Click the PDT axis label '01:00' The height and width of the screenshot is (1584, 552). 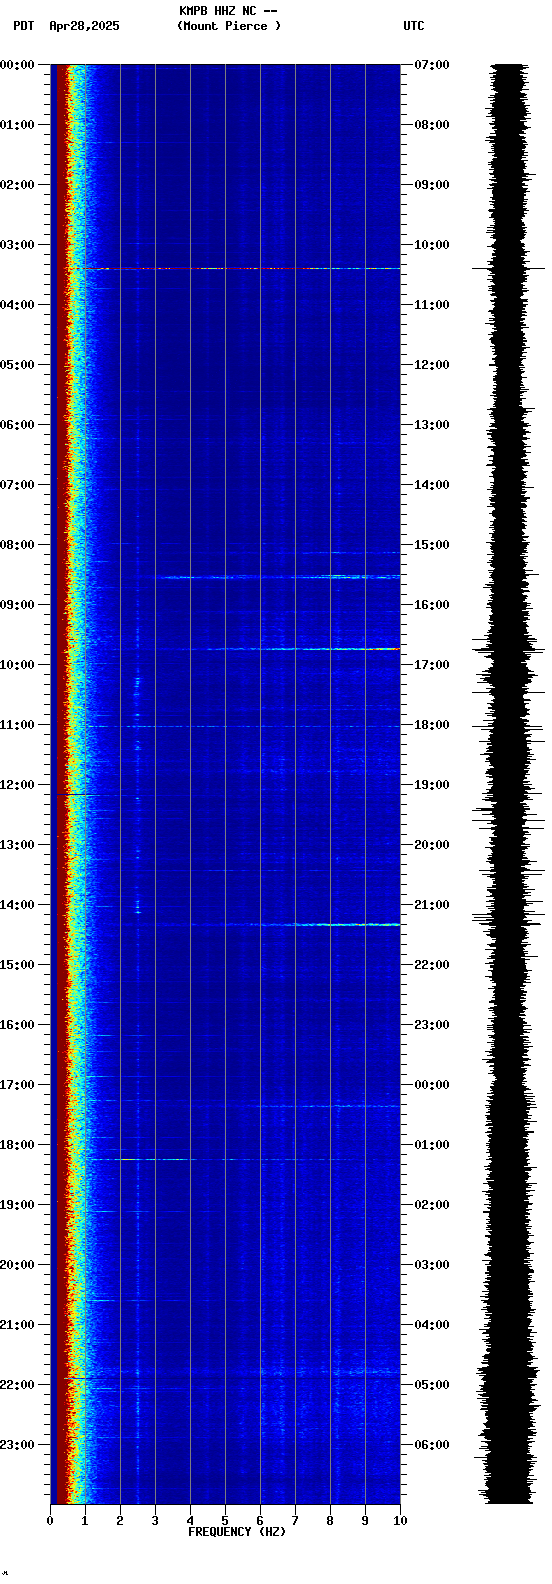coord(17,125)
